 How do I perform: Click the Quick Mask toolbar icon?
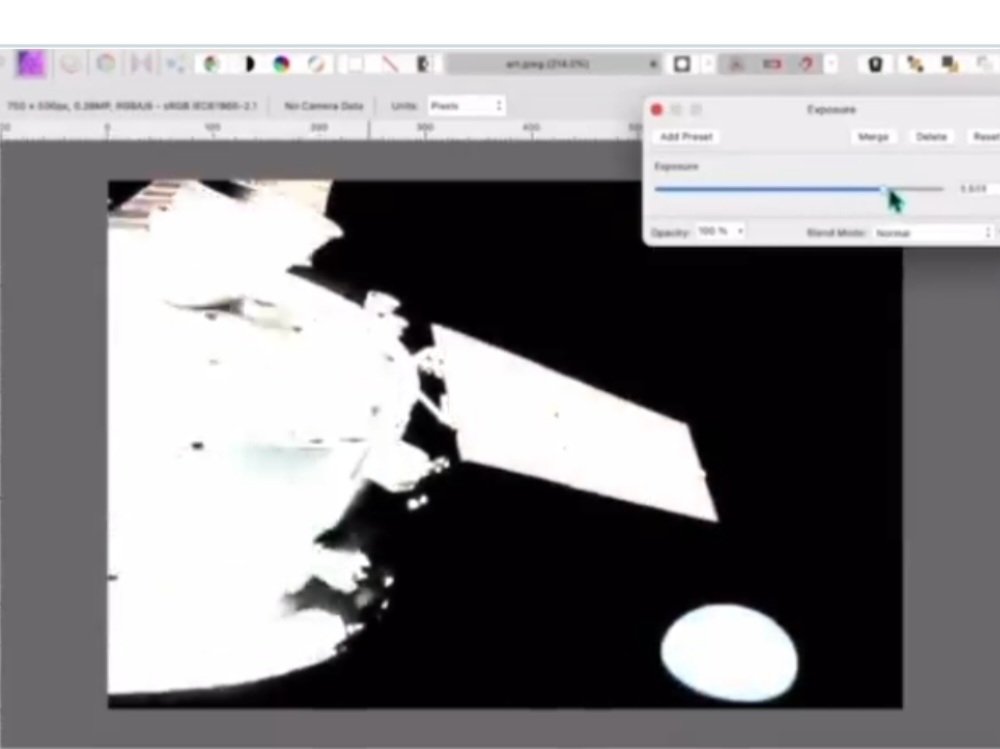click(x=682, y=64)
